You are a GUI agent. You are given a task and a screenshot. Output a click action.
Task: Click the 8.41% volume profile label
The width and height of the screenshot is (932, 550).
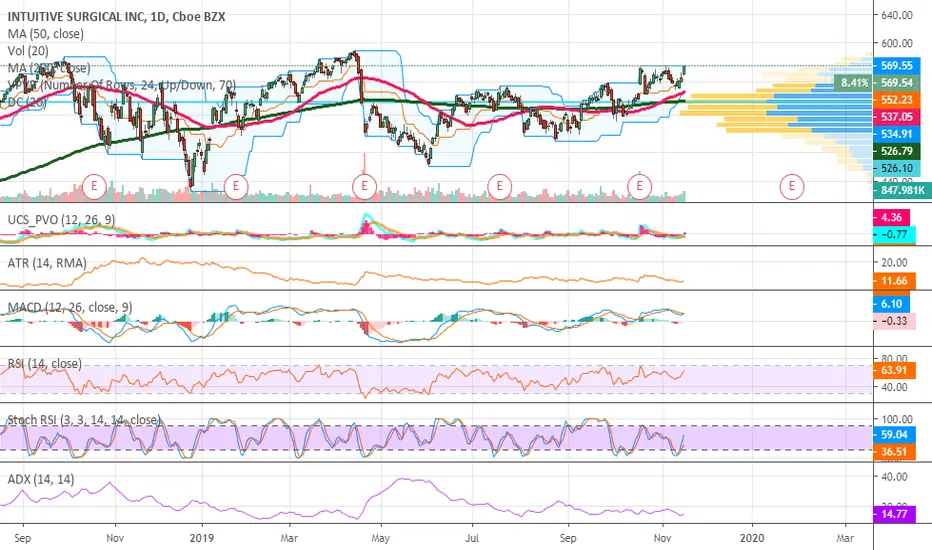click(x=854, y=83)
